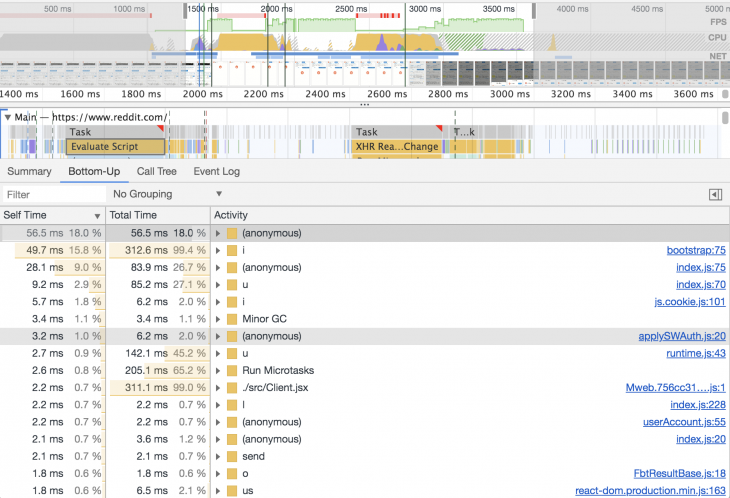Expand the Run Microtasks row
Image resolution: width=730 pixels, height=498 pixels.
tap(217, 371)
